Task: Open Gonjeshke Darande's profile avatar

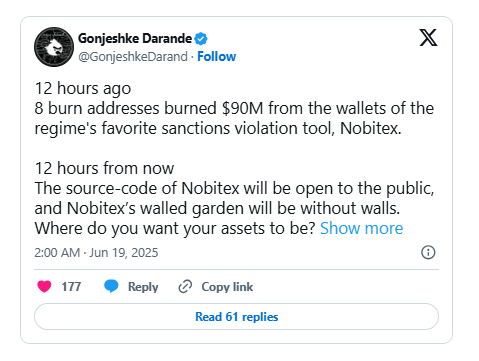Action: (54, 47)
